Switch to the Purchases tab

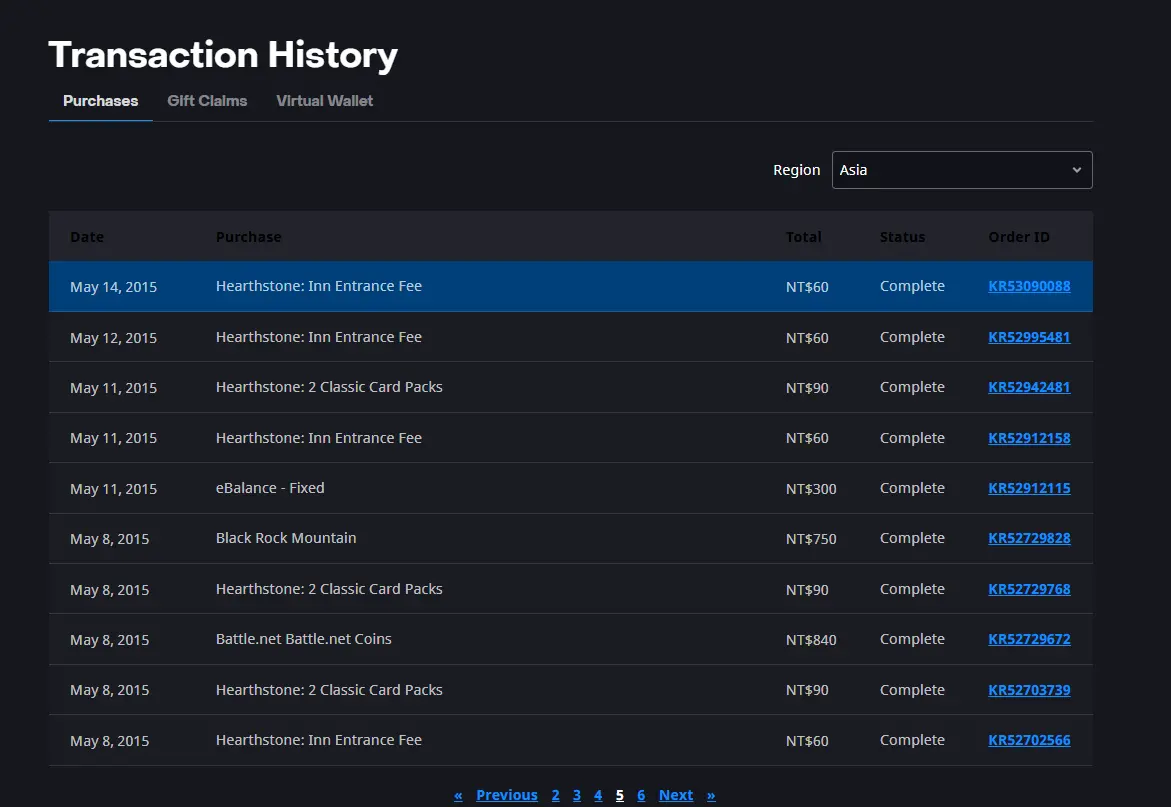coord(101,101)
